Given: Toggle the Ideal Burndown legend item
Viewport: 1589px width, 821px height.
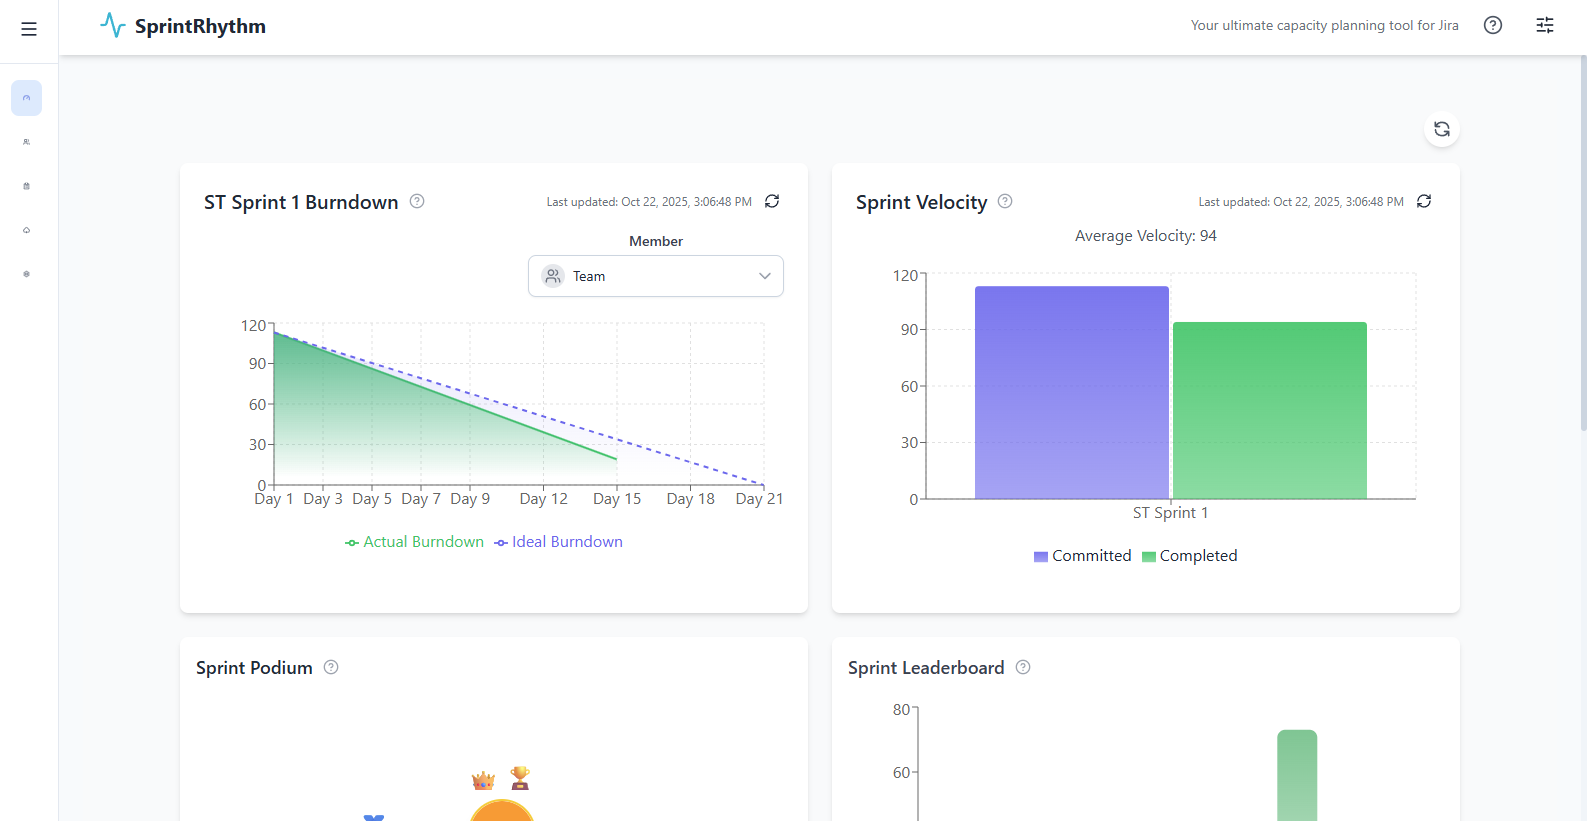Looking at the screenshot, I should [559, 542].
